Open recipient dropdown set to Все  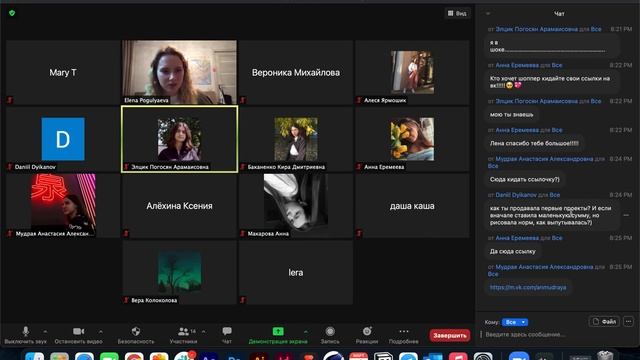click(515, 322)
